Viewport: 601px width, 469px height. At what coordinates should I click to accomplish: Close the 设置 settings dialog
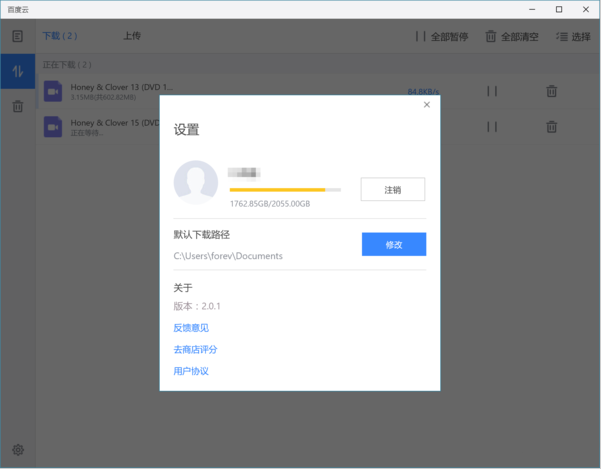[x=427, y=105]
